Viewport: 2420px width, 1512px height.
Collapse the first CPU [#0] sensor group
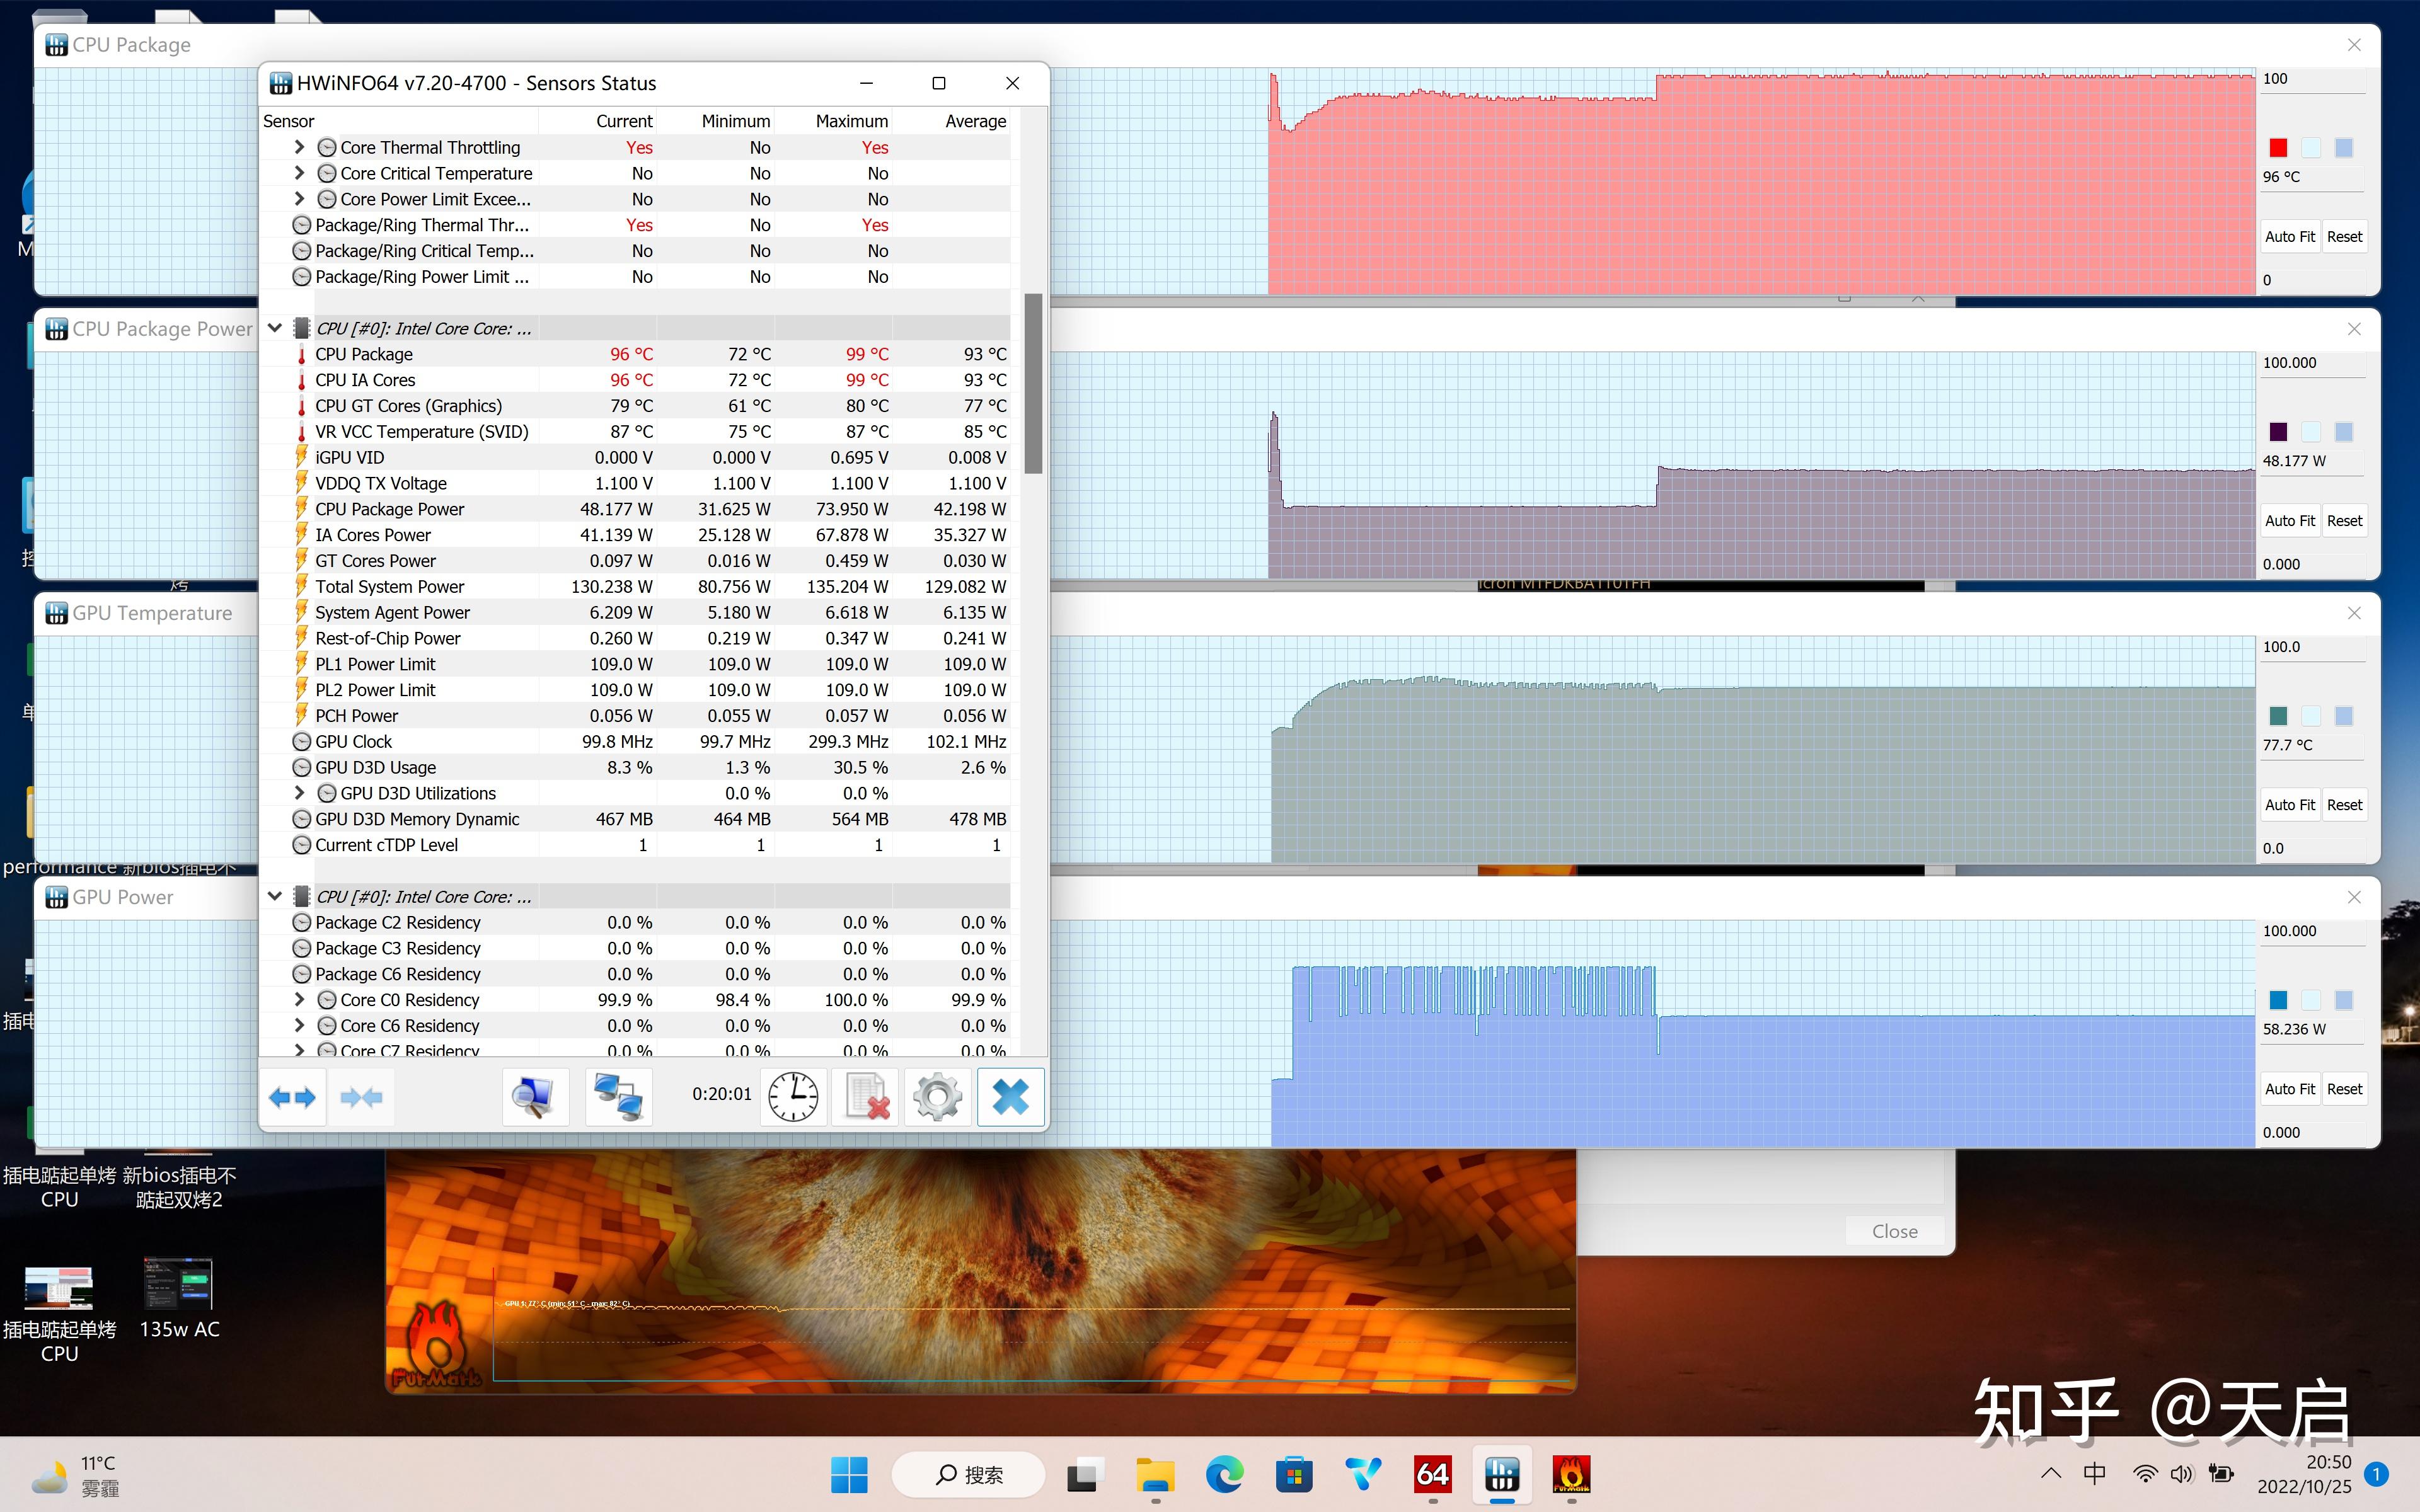275,328
